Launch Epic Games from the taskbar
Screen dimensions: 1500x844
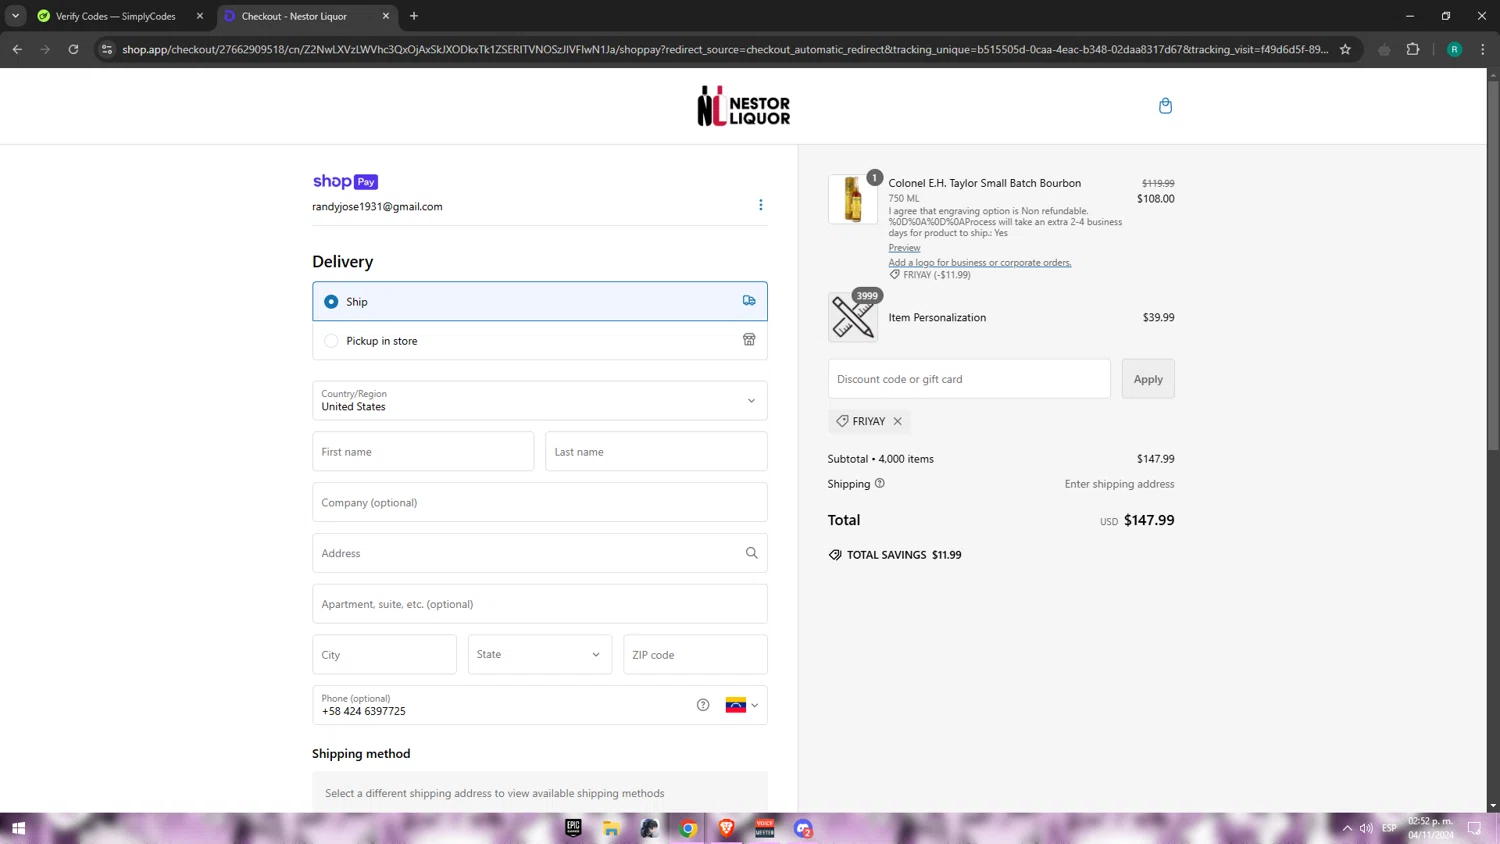[573, 828]
